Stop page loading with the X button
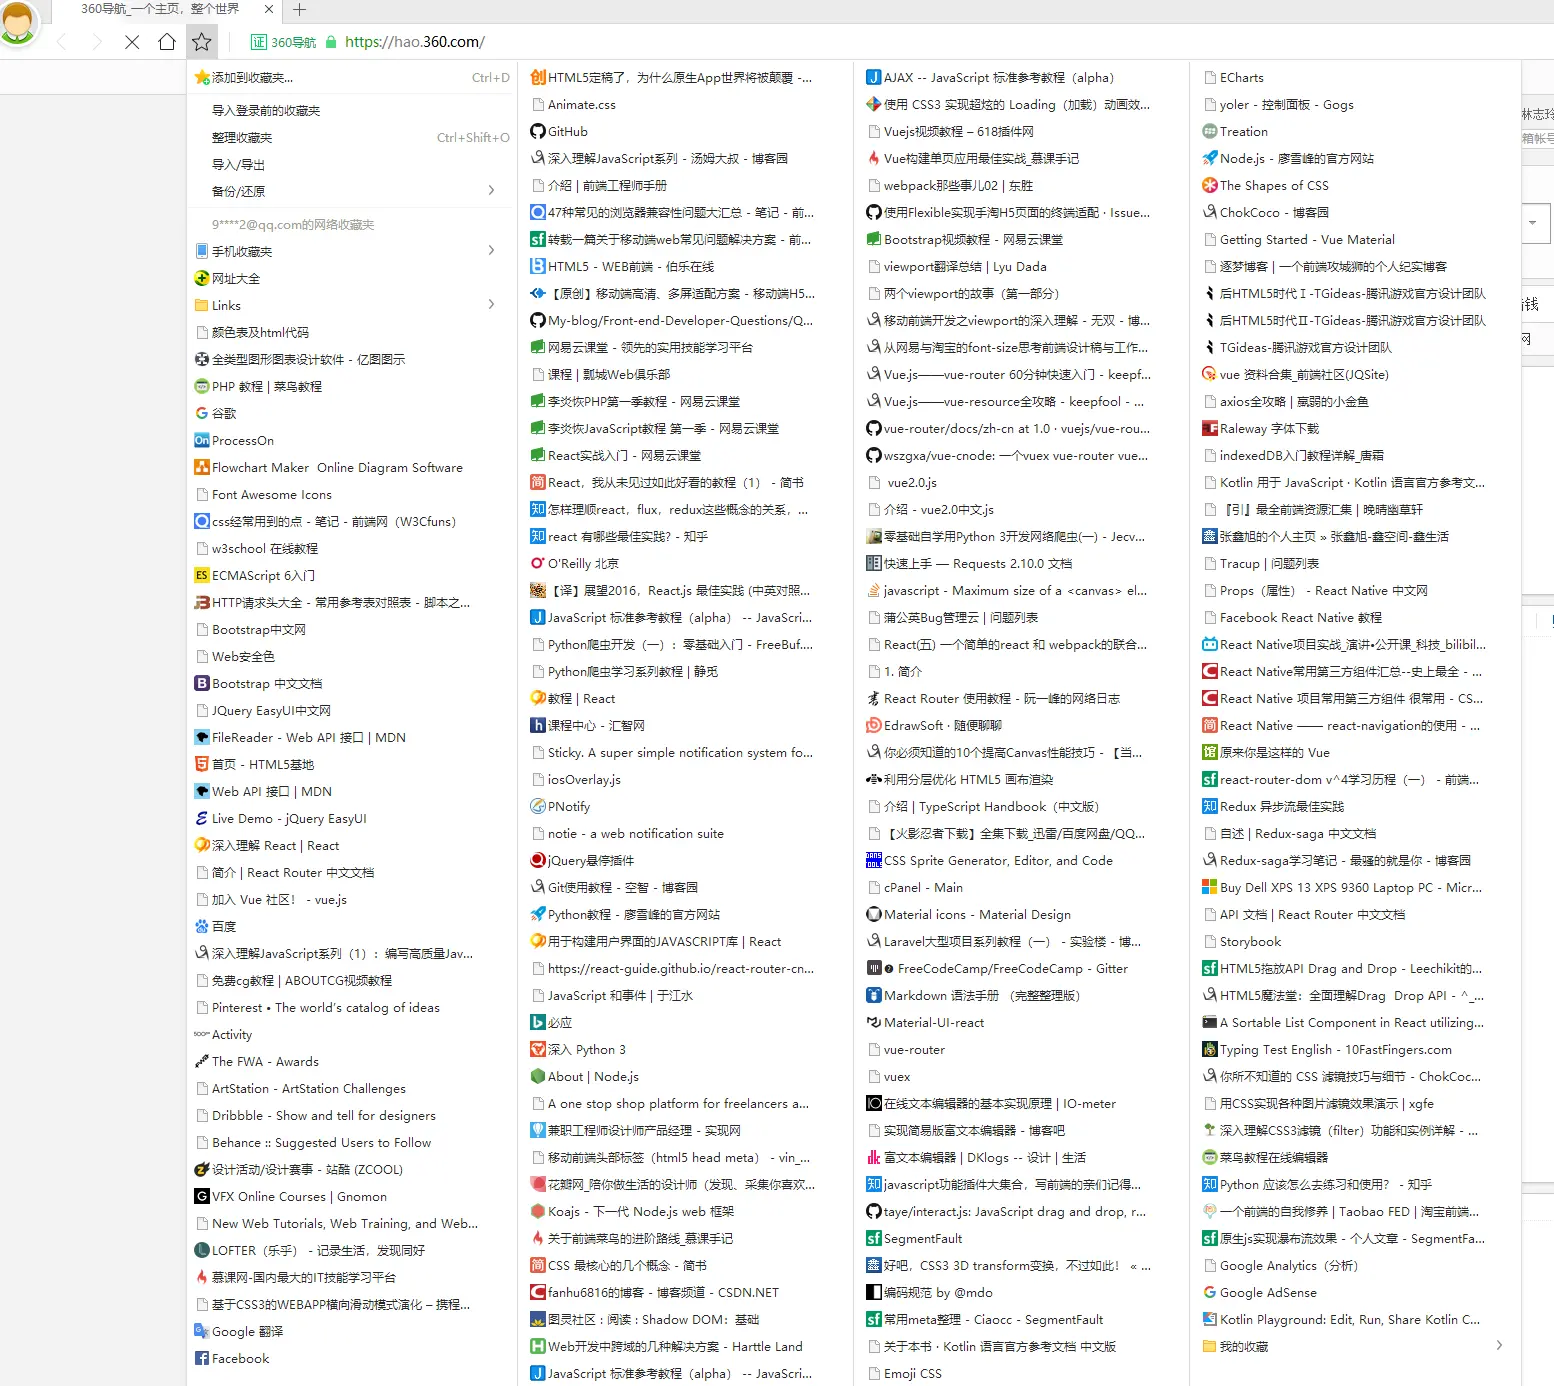 (x=132, y=42)
